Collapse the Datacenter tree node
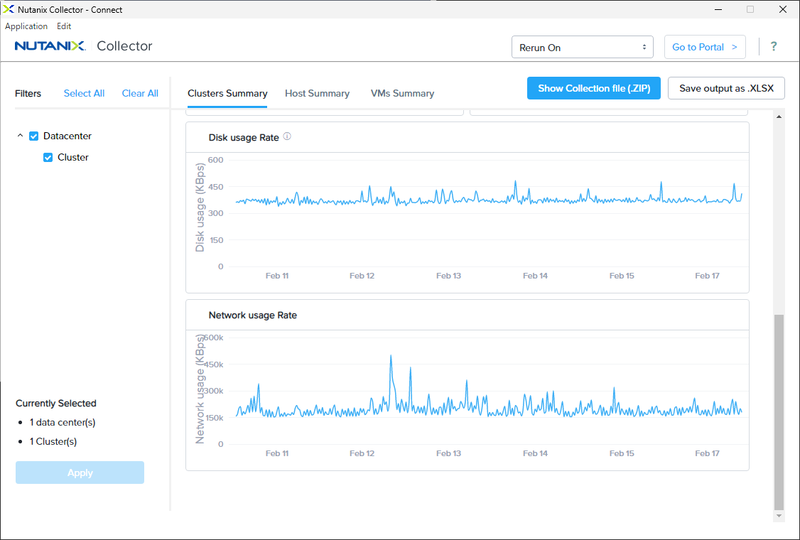 [x=20, y=136]
